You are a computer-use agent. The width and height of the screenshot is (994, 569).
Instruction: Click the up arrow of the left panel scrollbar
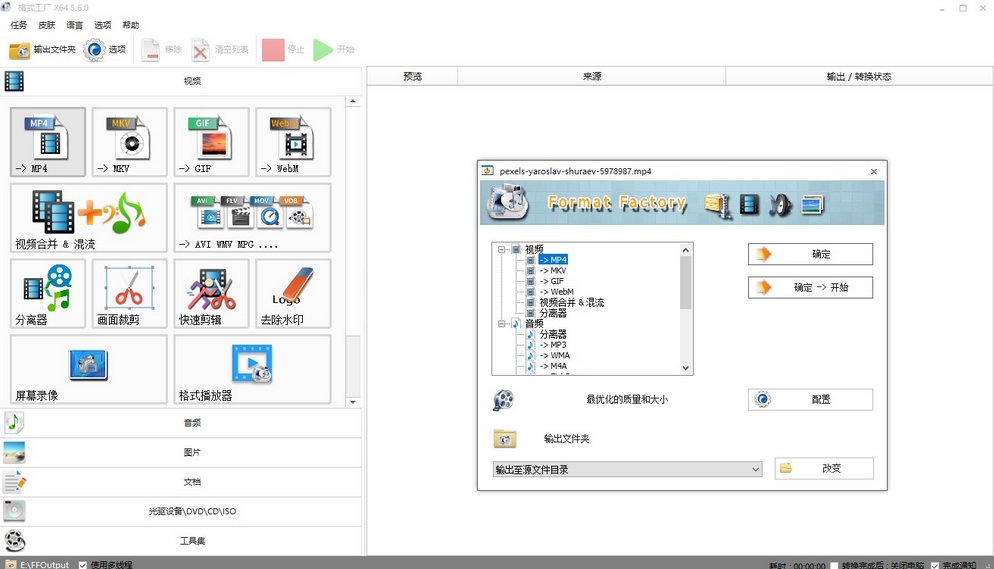353,101
